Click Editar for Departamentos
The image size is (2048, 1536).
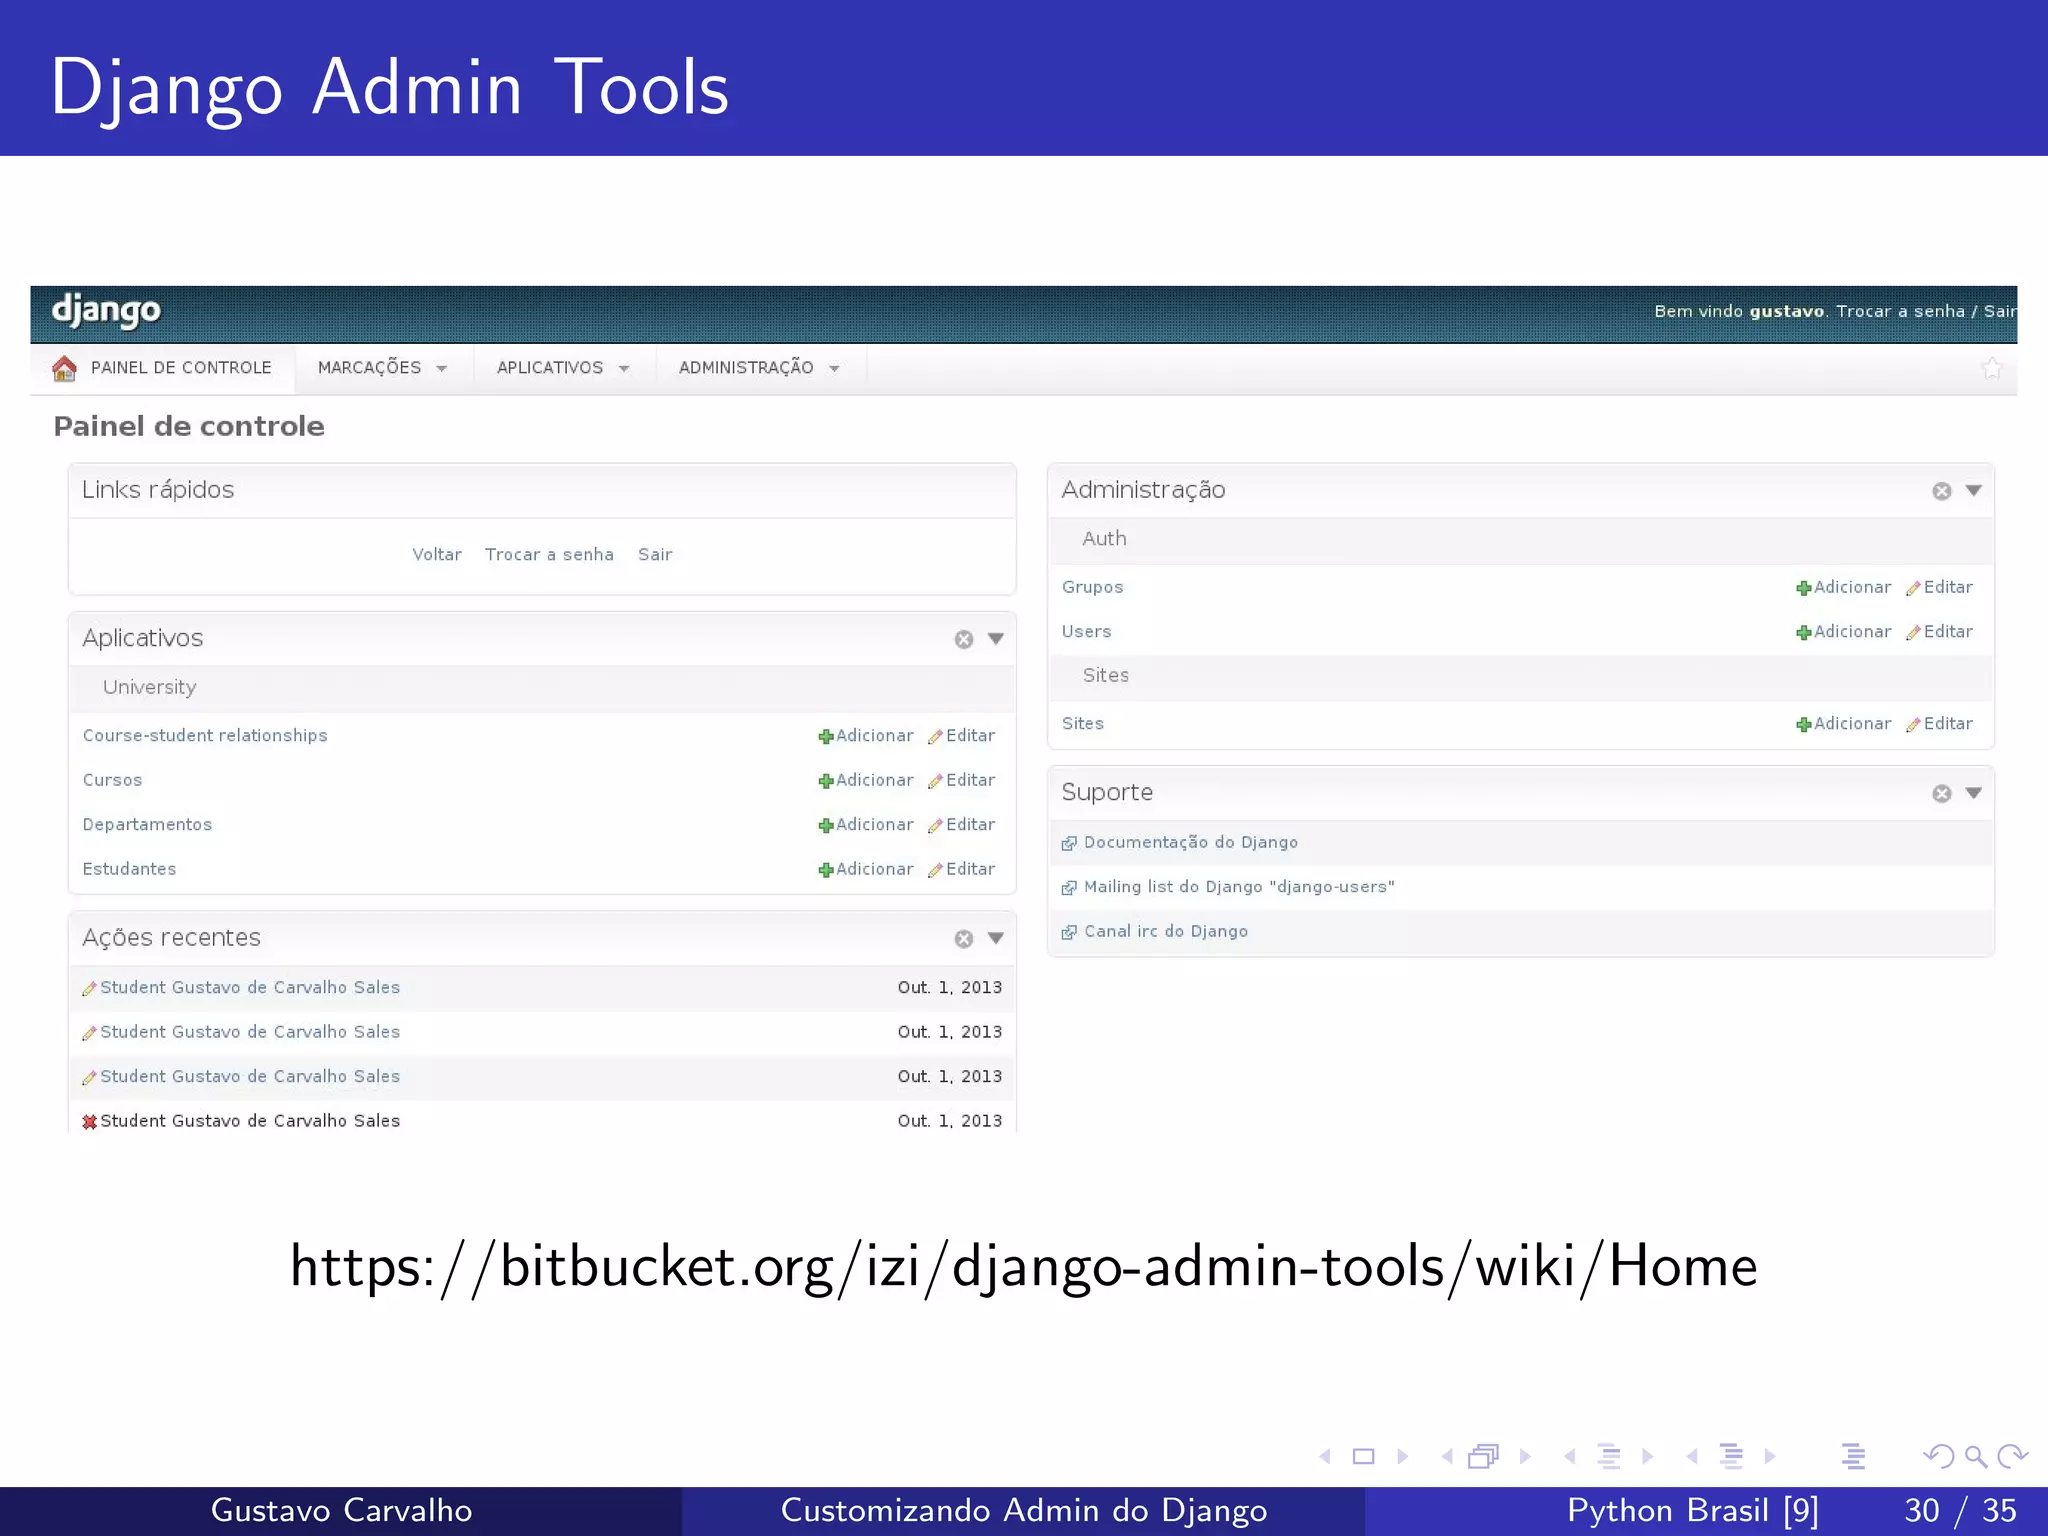(962, 824)
